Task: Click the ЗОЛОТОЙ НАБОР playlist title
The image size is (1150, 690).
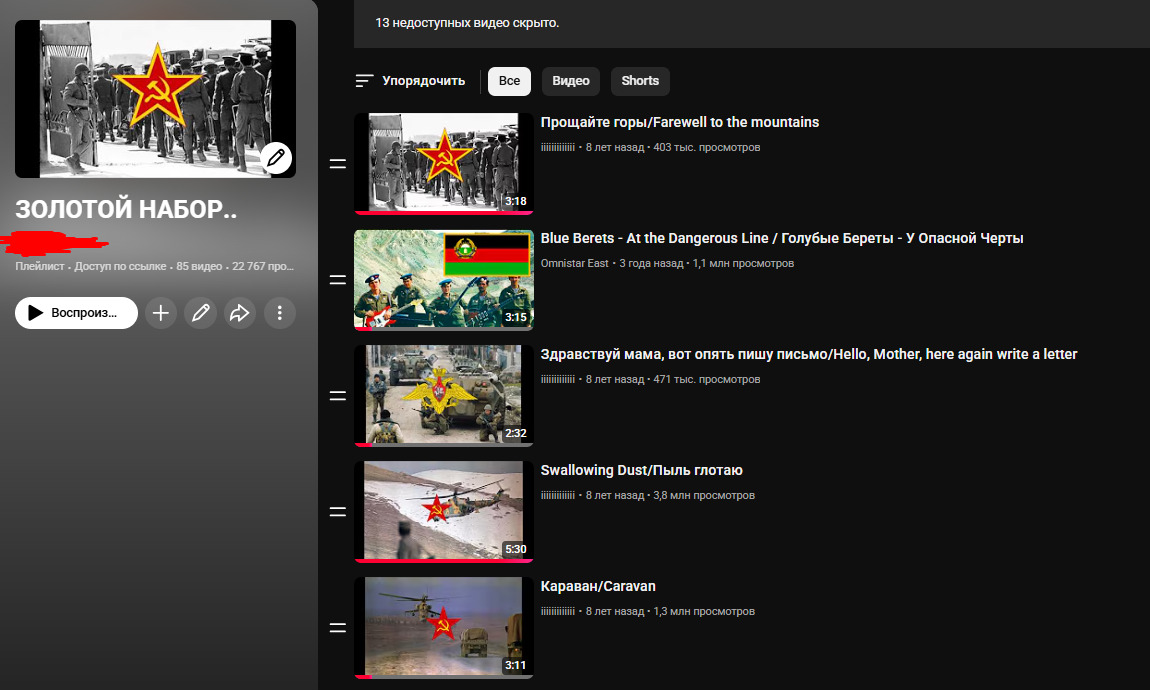Action: click(x=126, y=210)
